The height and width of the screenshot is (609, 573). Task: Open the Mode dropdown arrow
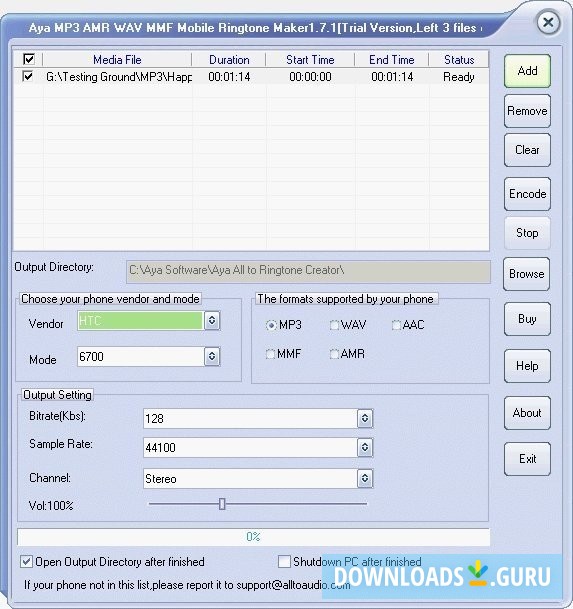pyautogui.click(x=212, y=356)
